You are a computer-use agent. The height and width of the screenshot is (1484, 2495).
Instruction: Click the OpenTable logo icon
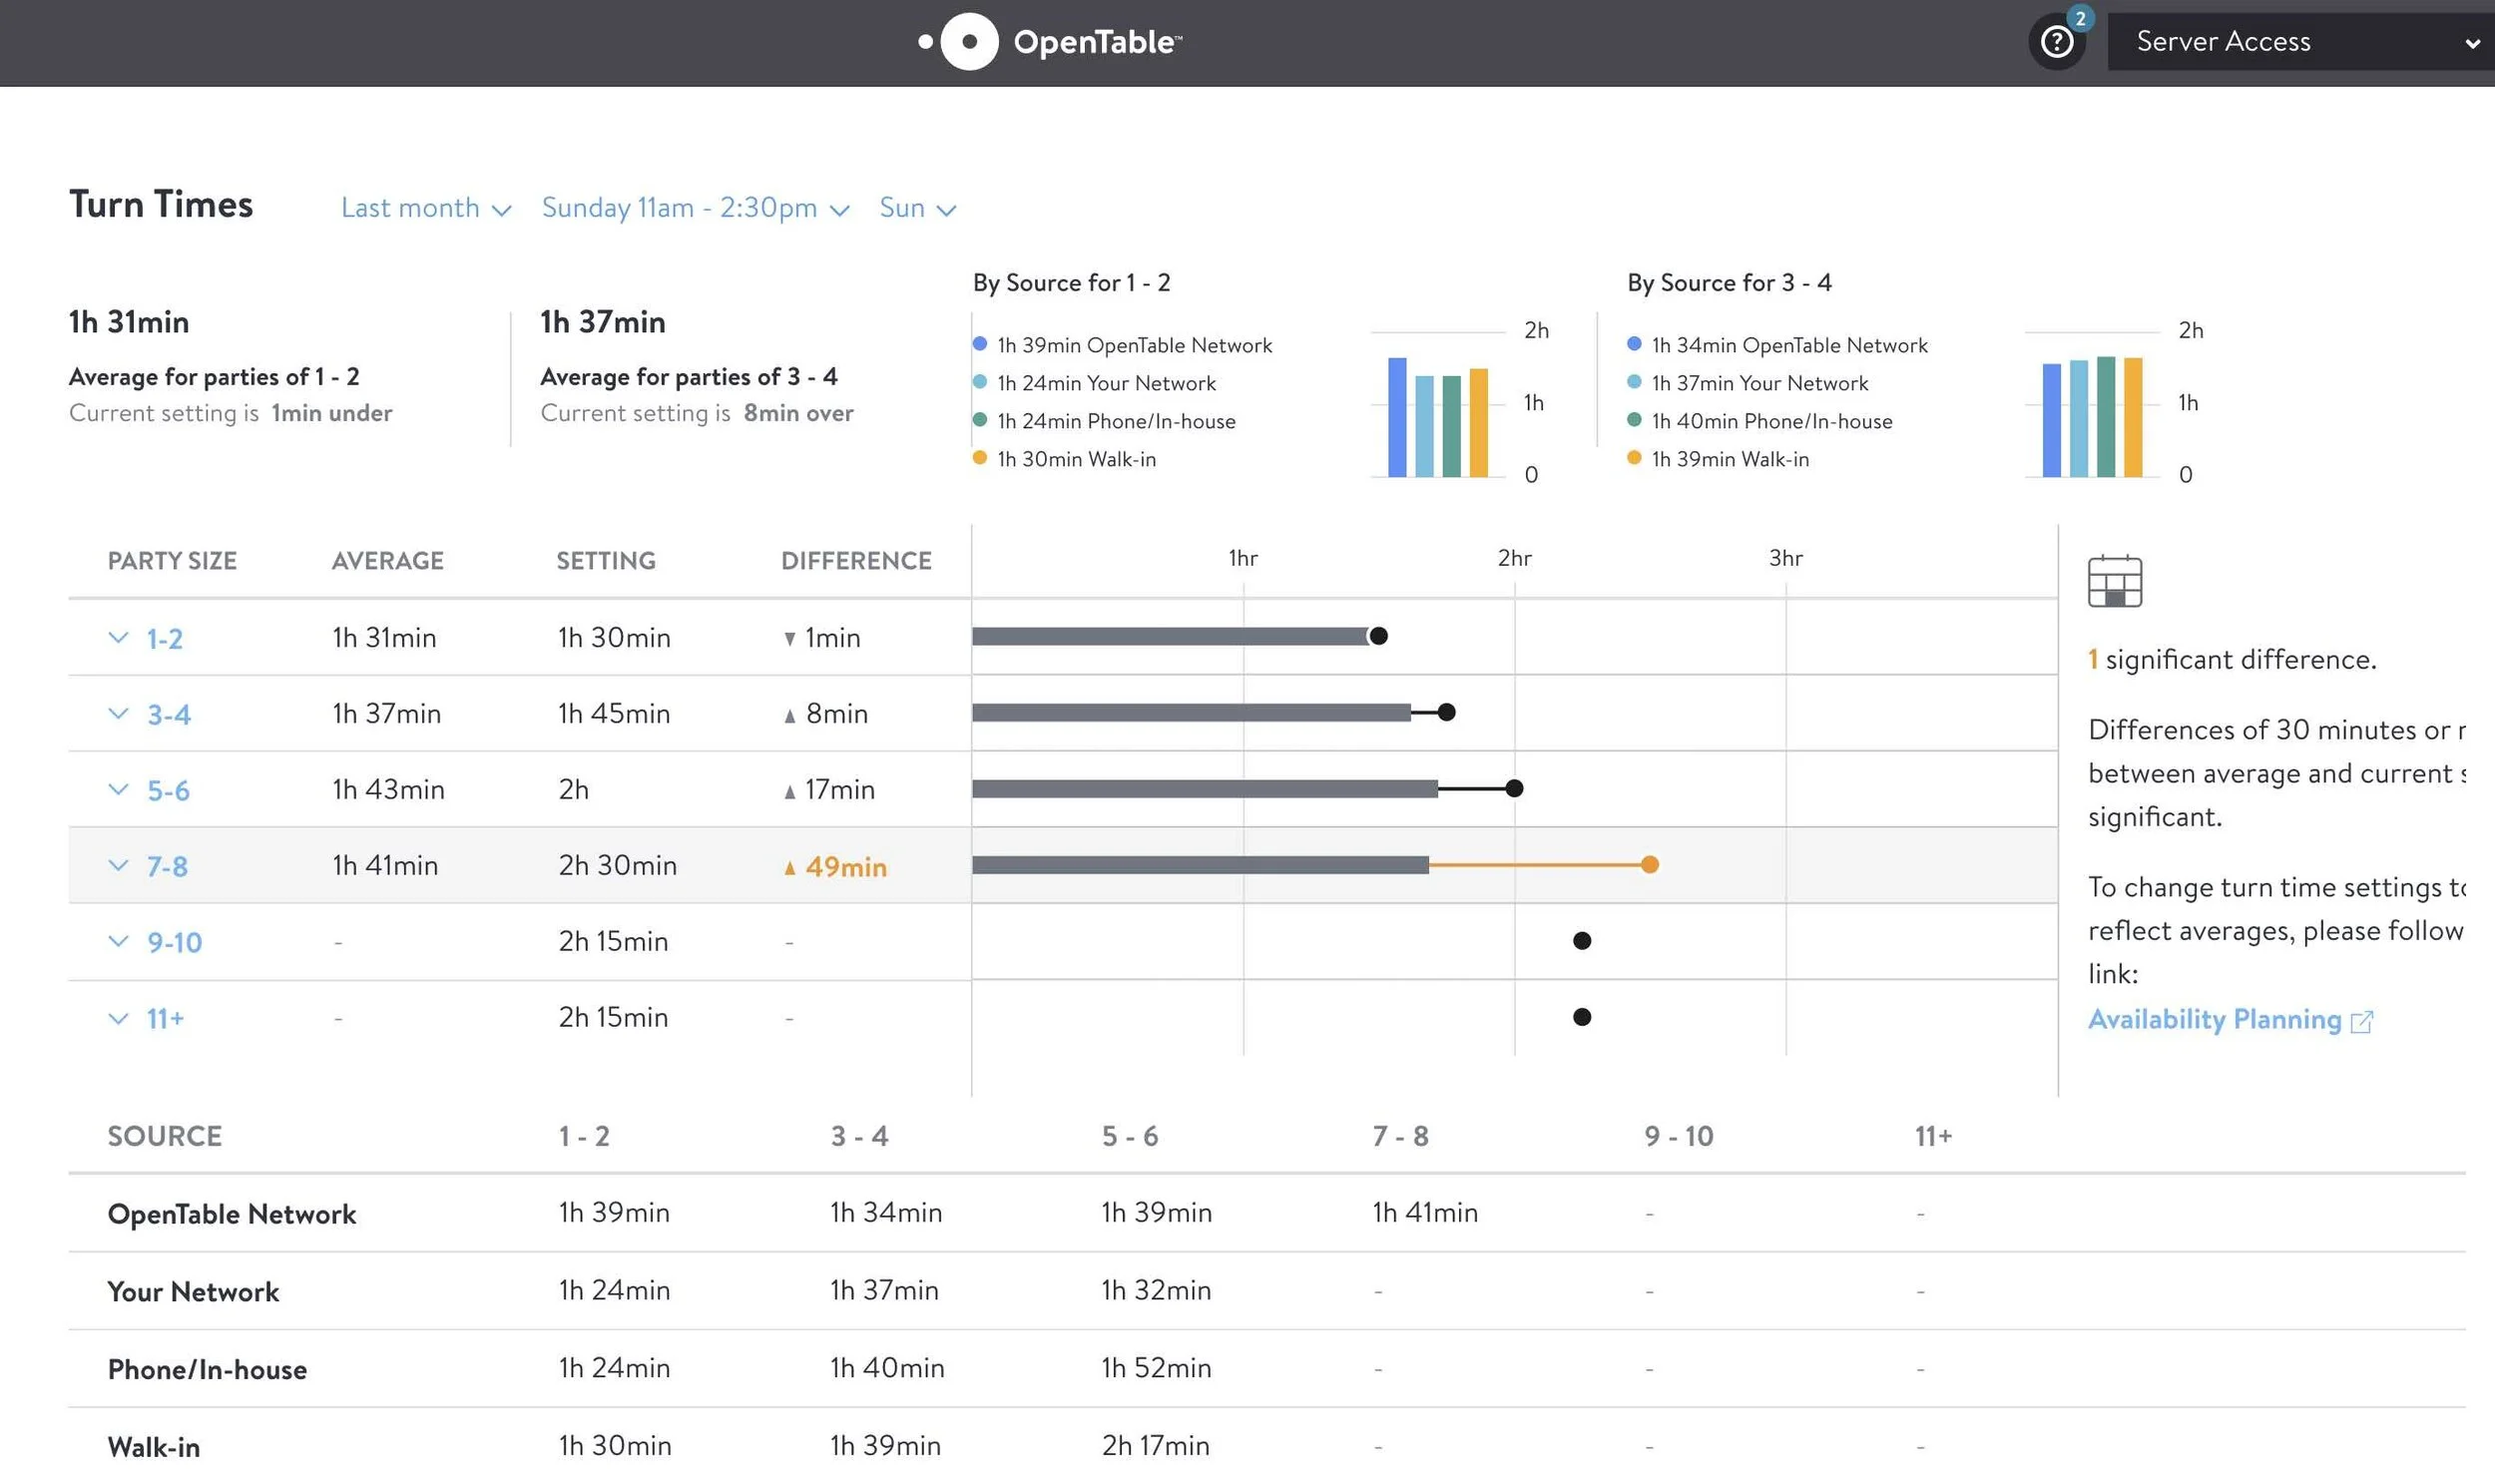click(x=968, y=42)
